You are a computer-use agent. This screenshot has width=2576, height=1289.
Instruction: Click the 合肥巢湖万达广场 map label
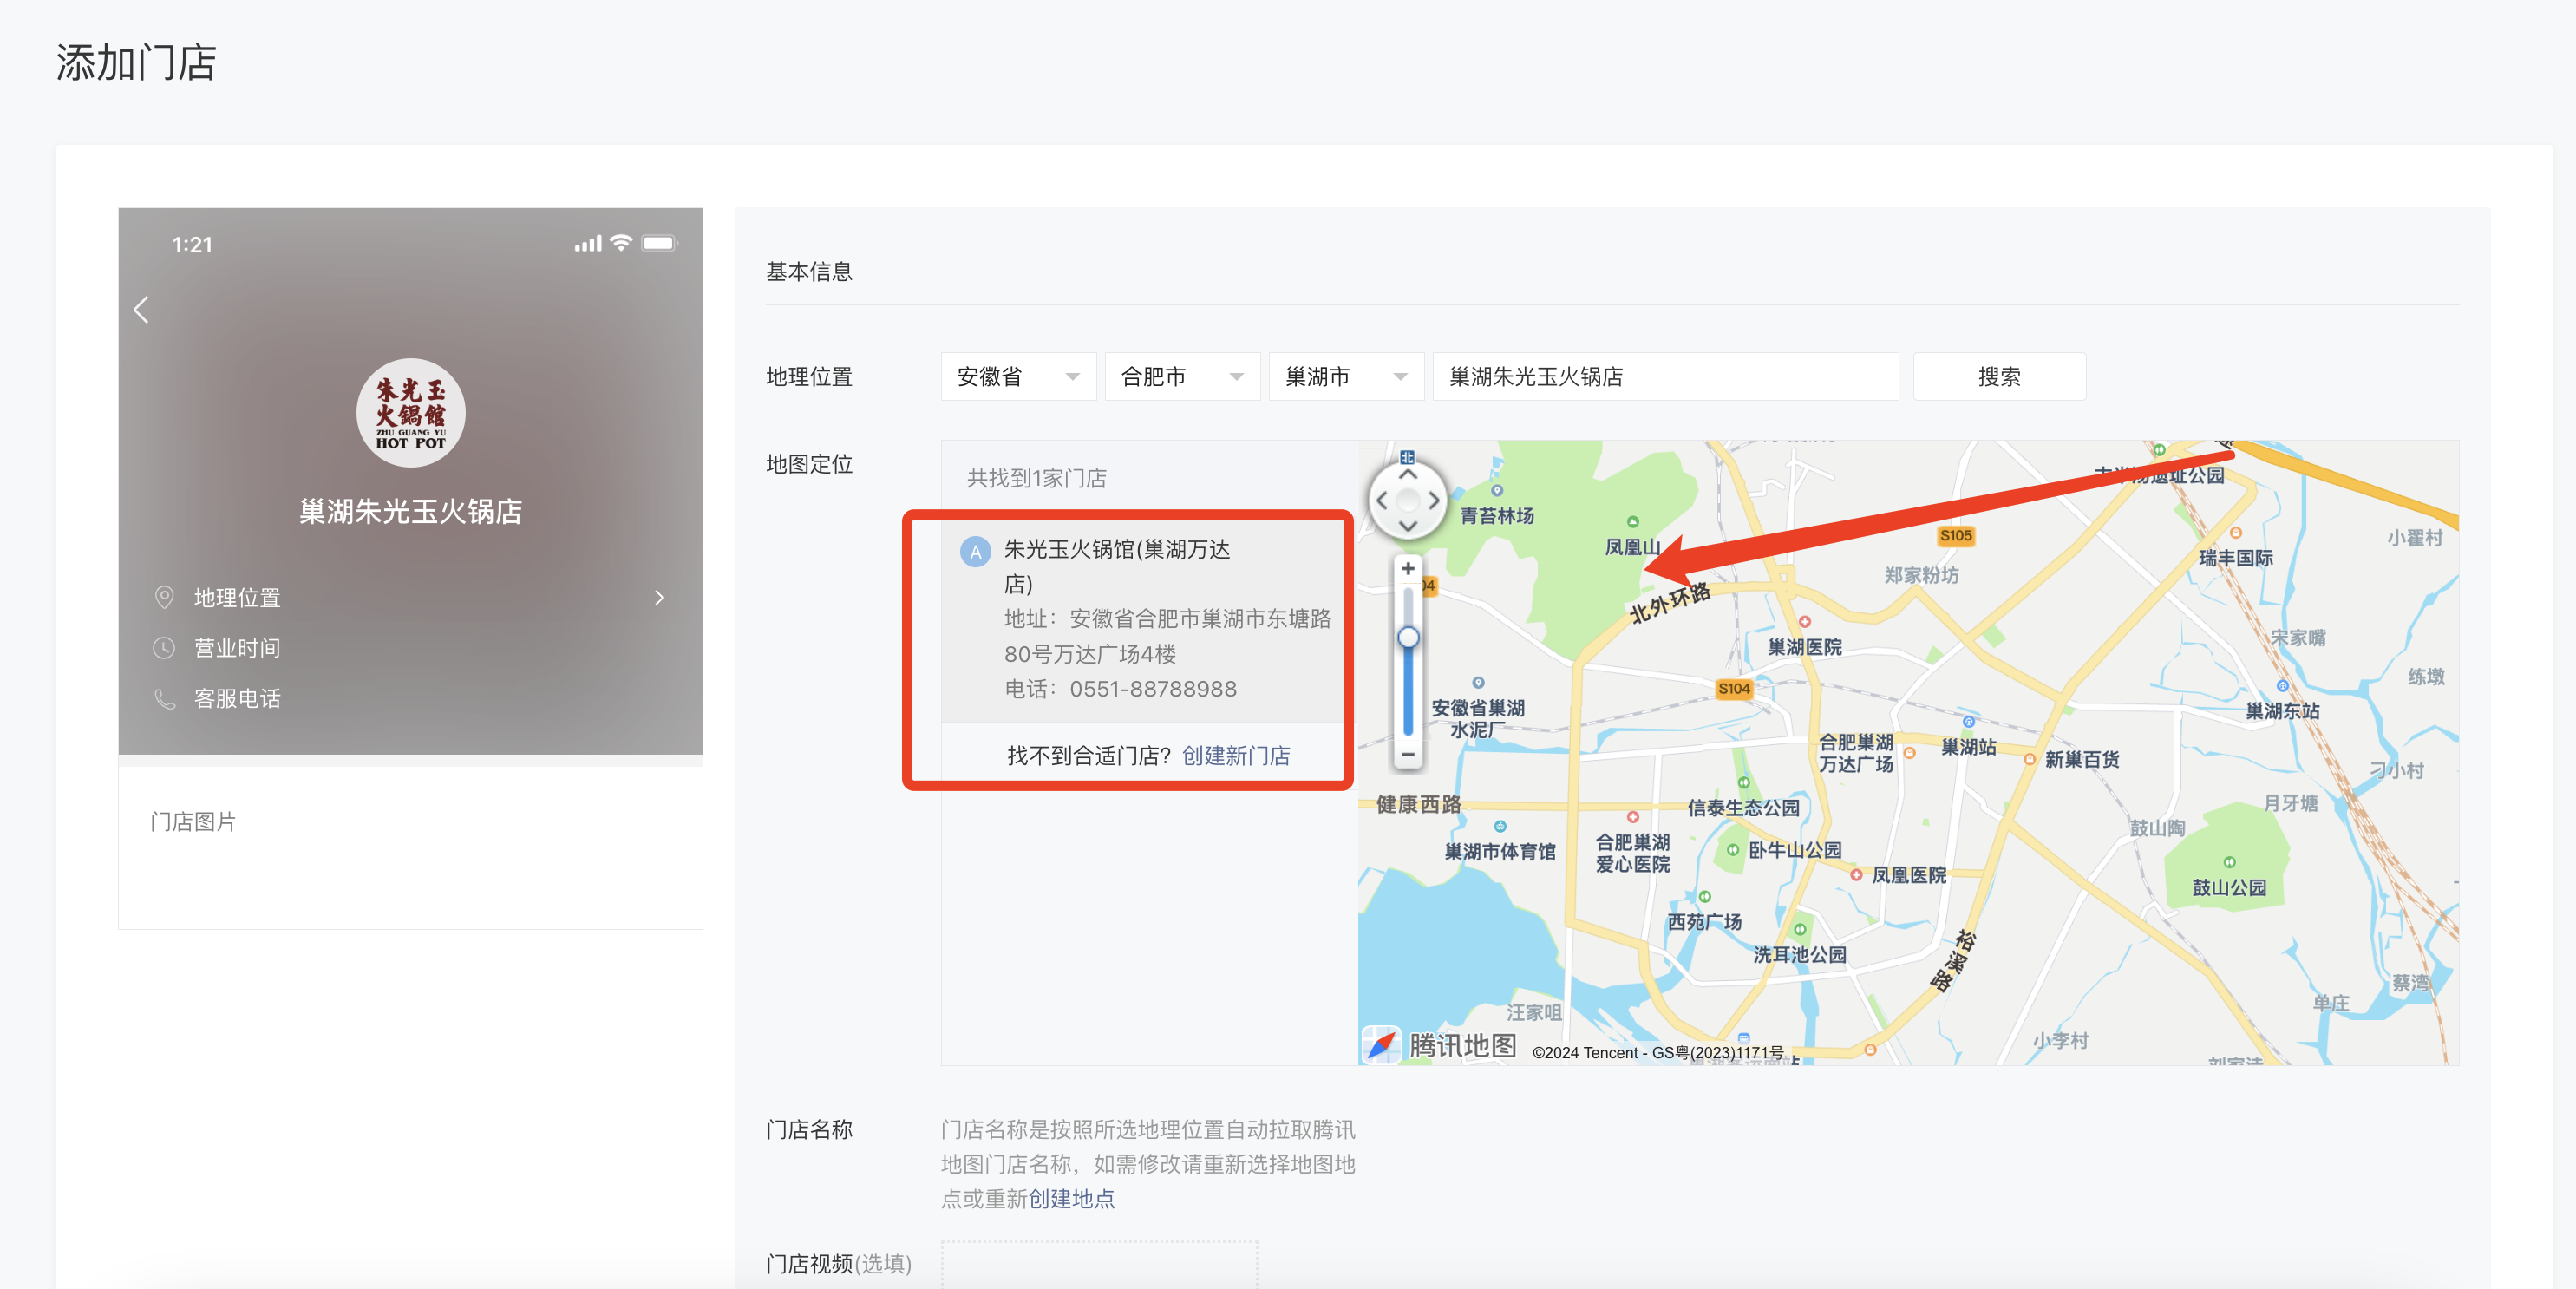1856,753
